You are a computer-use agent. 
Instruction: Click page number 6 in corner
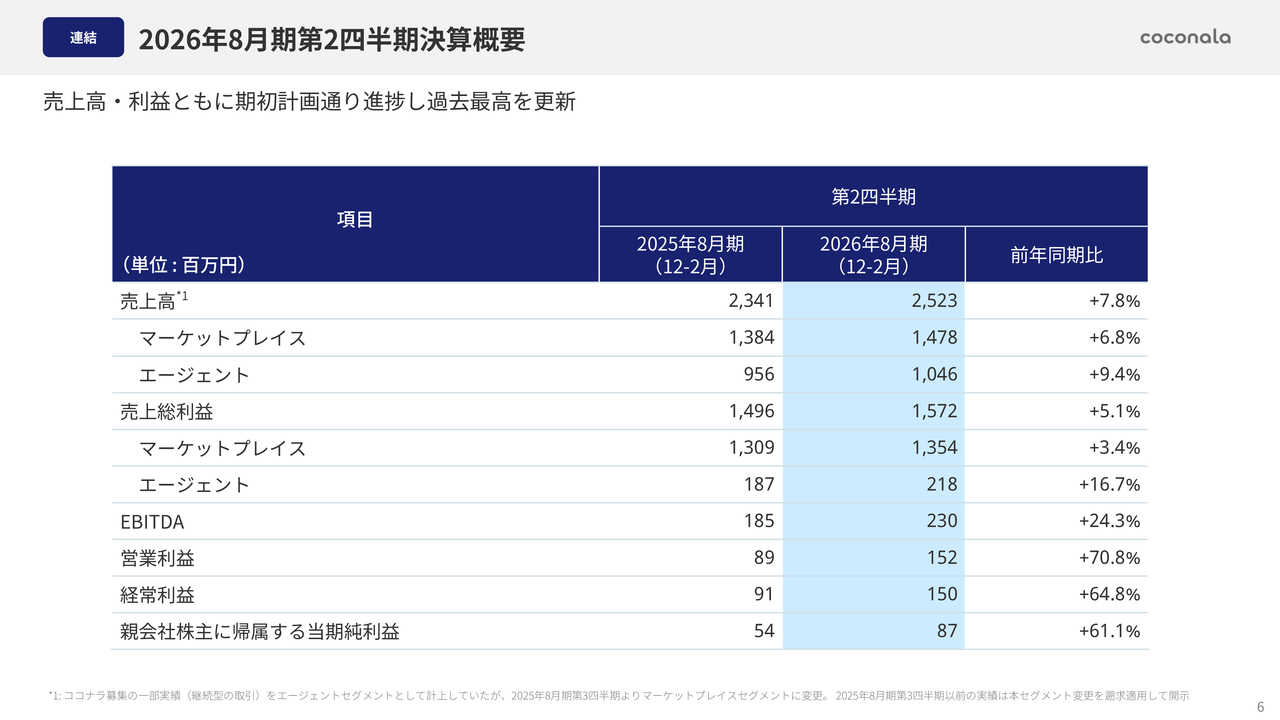click(1260, 703)
